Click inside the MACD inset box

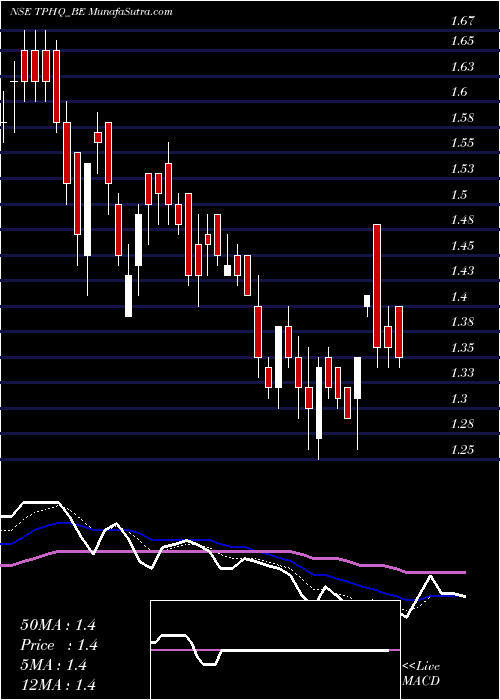coord(275,650)
